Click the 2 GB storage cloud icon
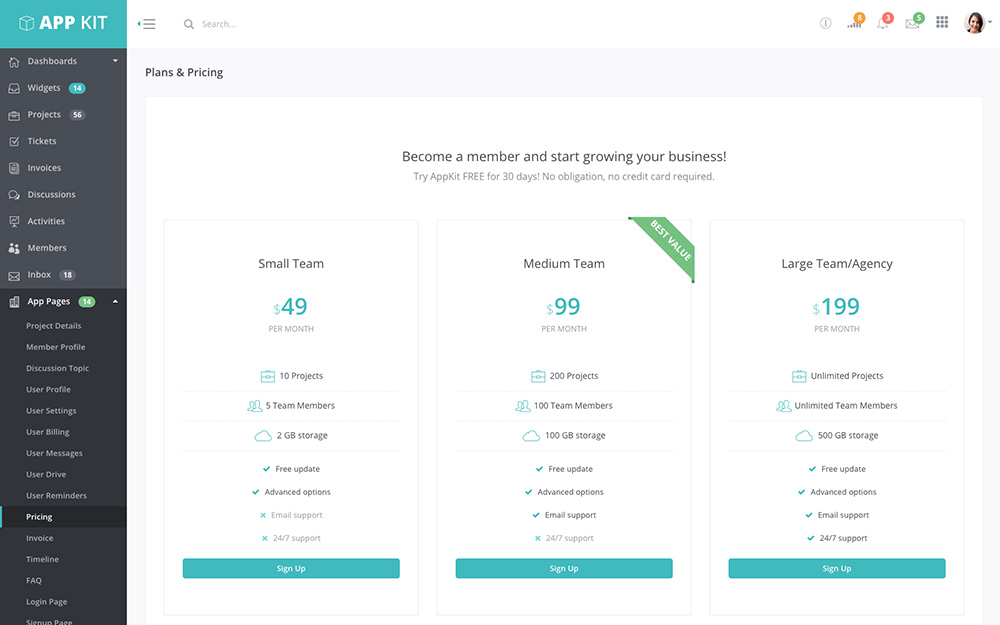The image size is (1000, 625). 263,436
